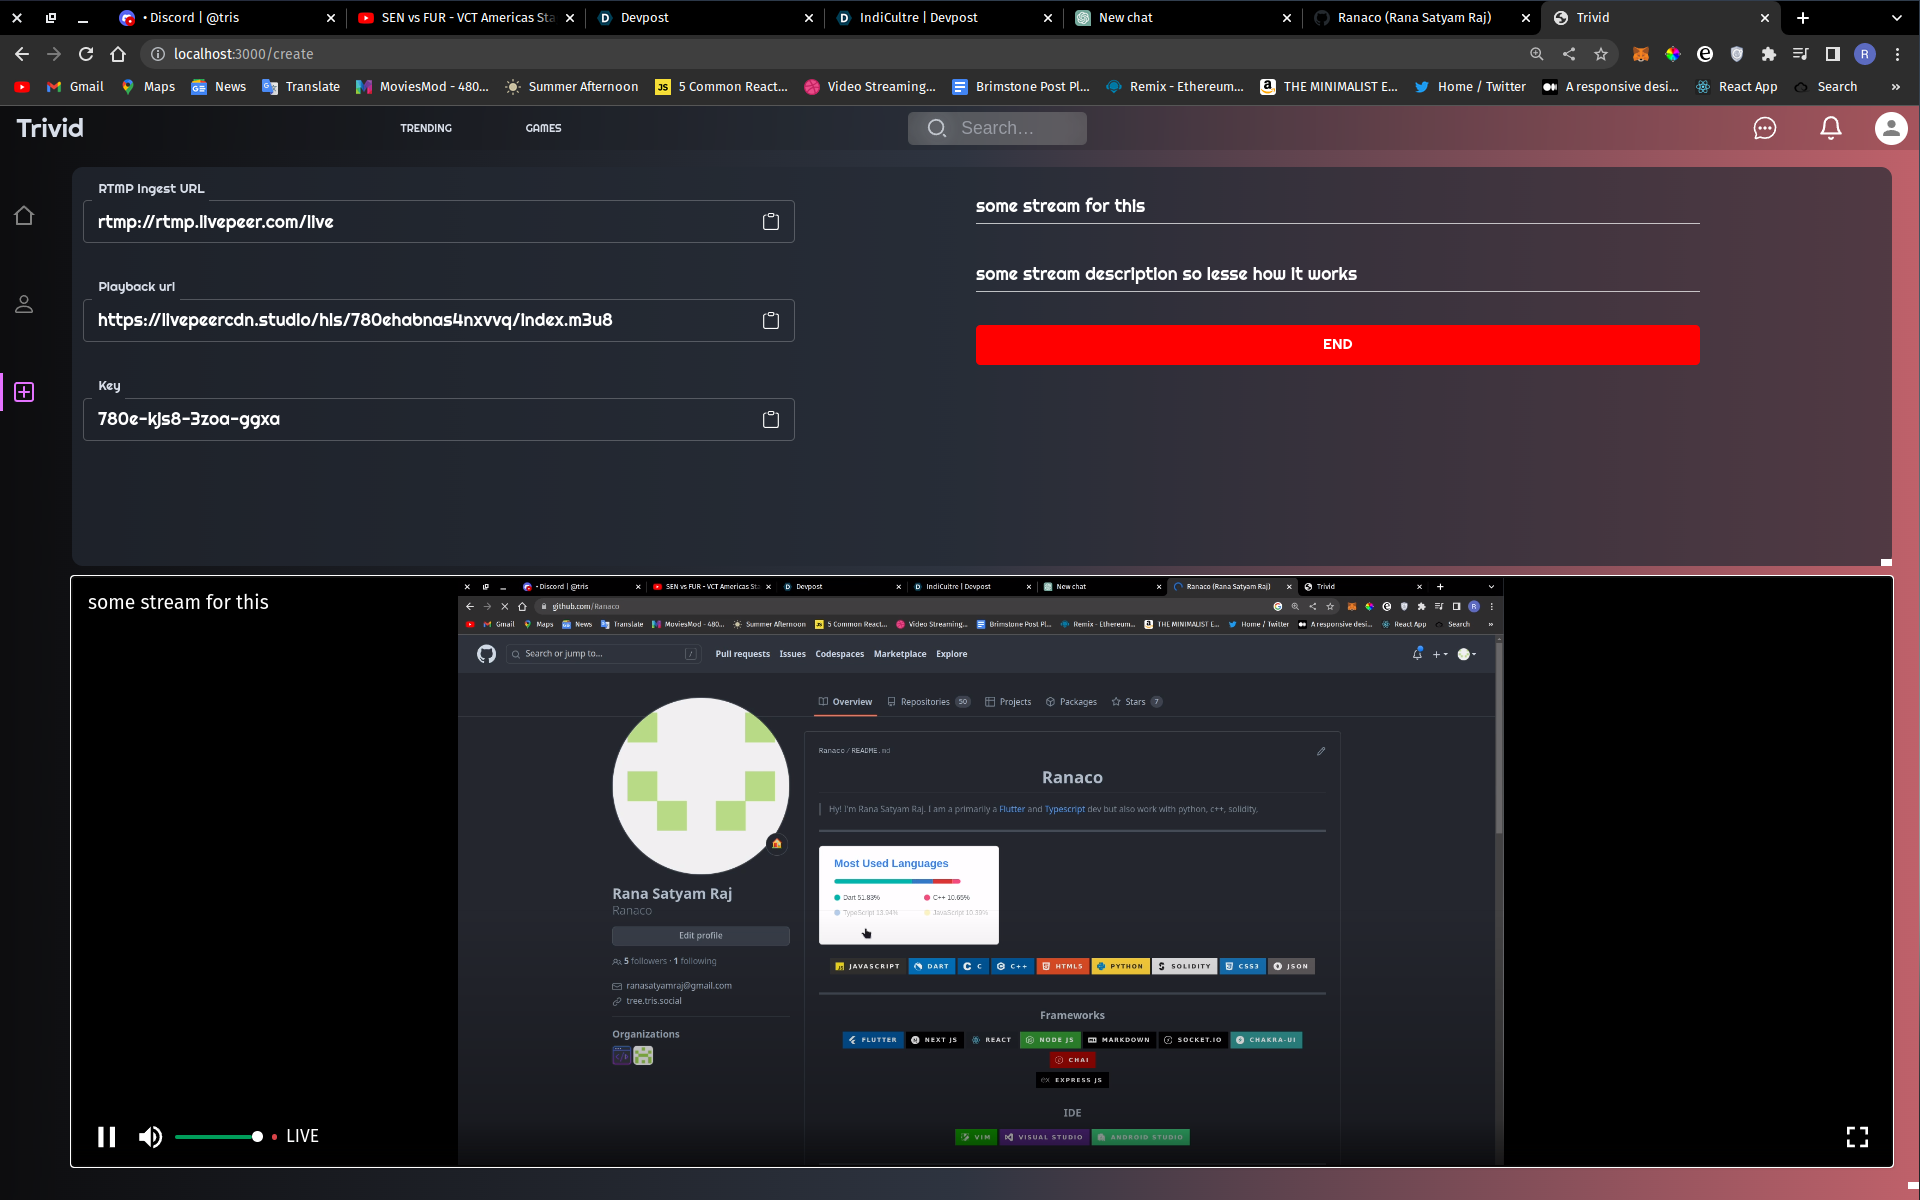
Task: Open the tab search dropdown arrow
Action: pyautogui.click(x=1896, y=18)
